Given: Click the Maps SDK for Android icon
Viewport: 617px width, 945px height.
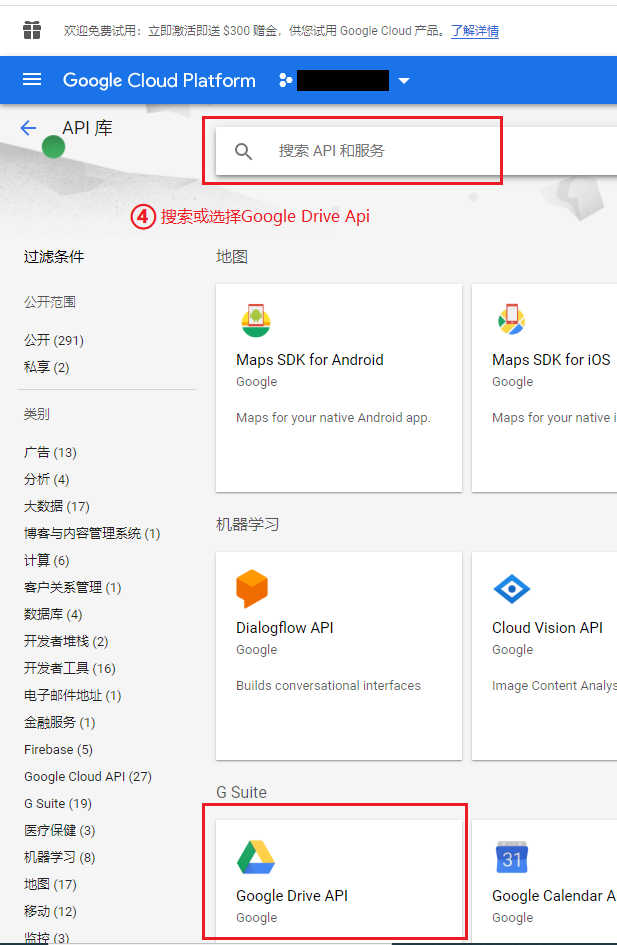Looking at the screenshot, I should (255, 320).
